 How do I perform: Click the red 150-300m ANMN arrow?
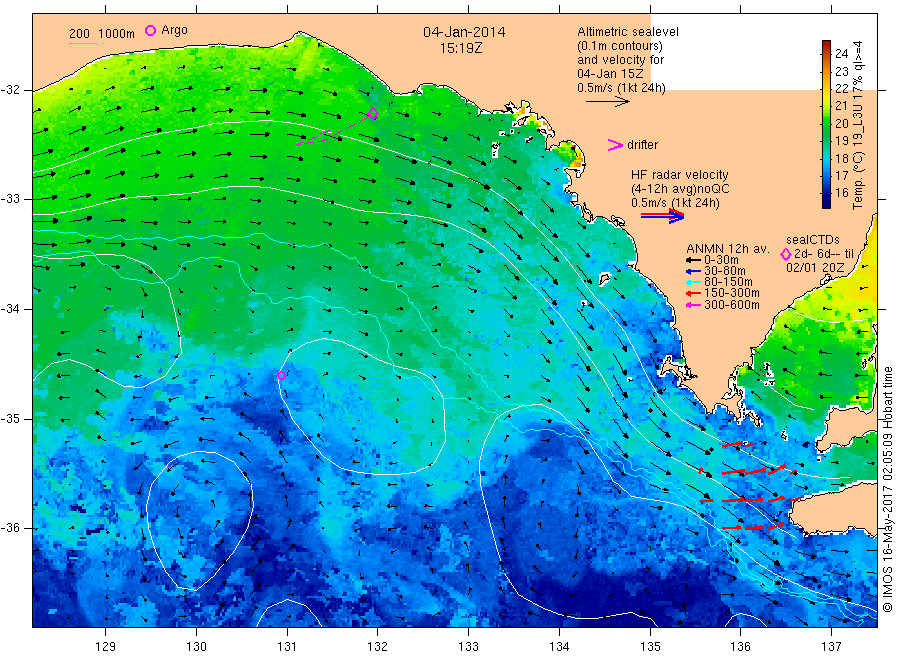tap(693, 293)
